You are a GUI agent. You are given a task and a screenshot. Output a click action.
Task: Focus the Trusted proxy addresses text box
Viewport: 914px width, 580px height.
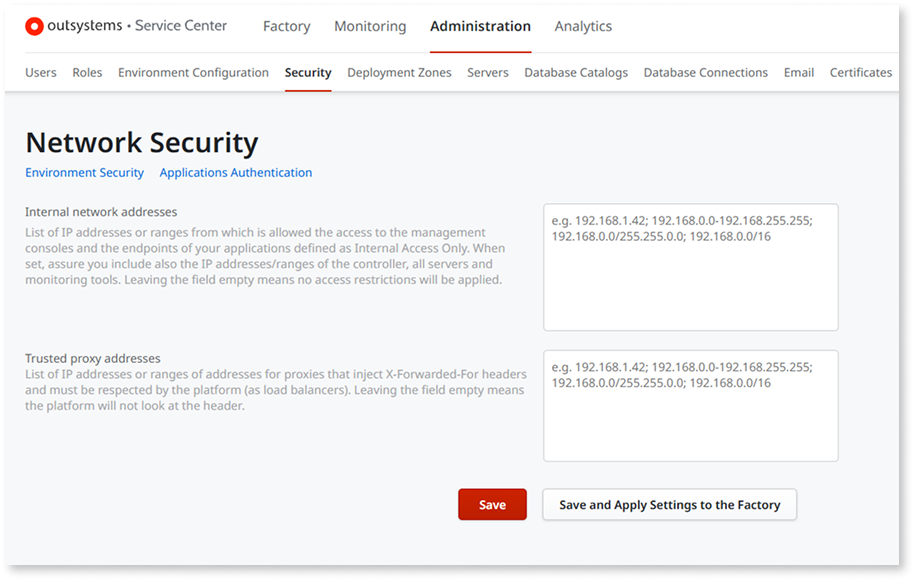(x=691, y=406)
